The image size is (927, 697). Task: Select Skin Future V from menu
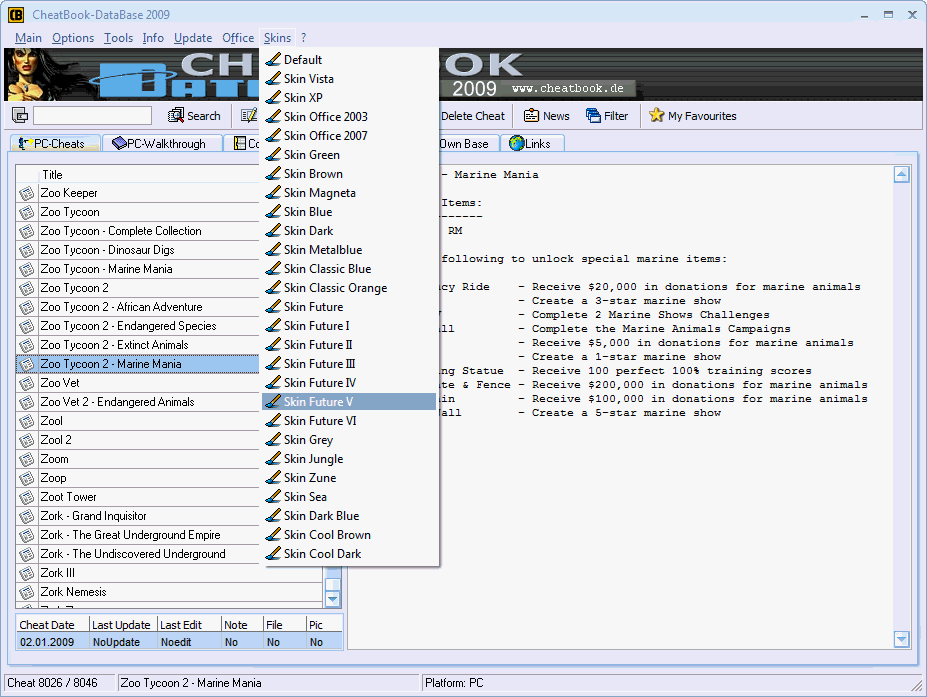pos(318,402)
